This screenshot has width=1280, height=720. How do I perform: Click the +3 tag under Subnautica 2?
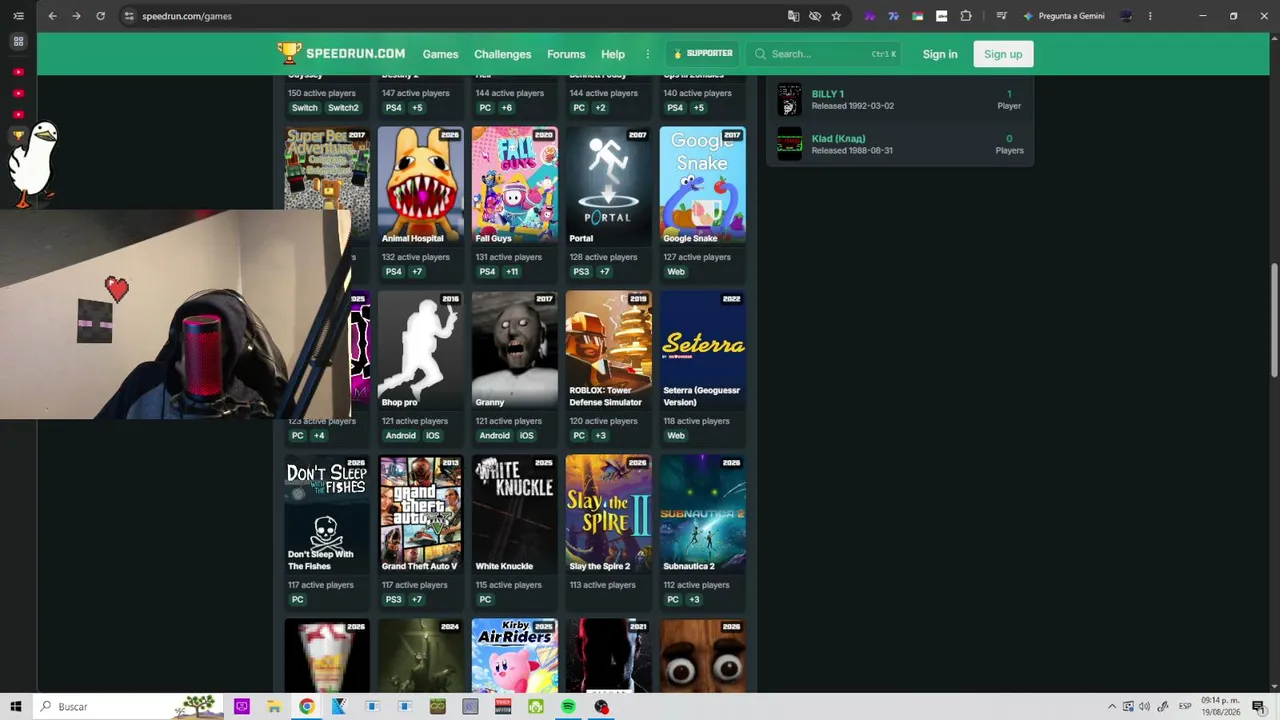pyautogui.click(x=694, y=599)
